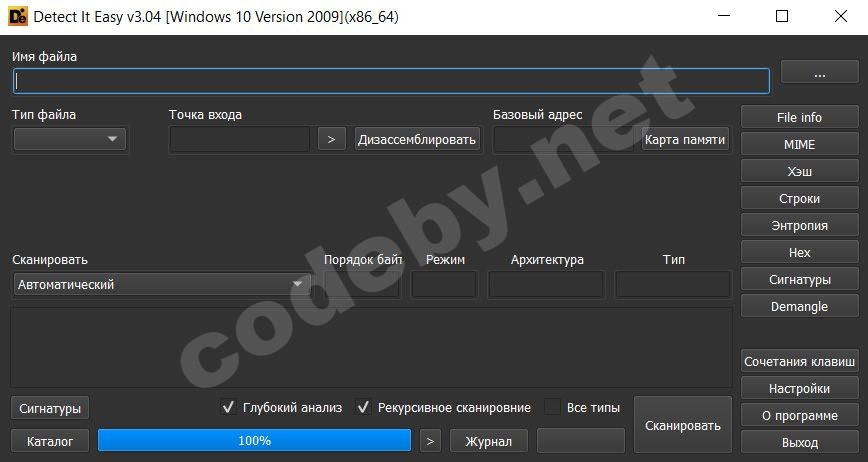Open the Журнал log
Screen dimensions: 868x462
[489, 441]
